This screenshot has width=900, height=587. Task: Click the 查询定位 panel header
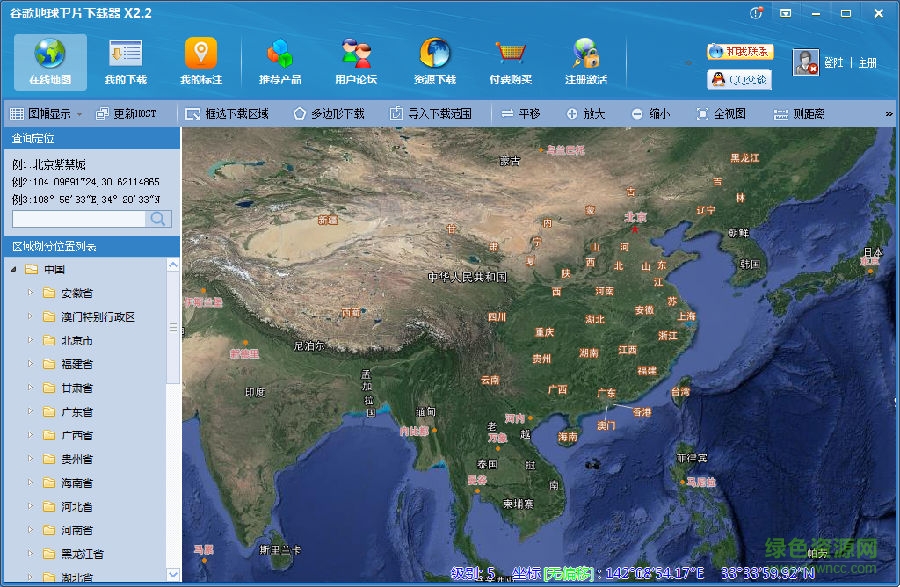[x=92, y=138]
